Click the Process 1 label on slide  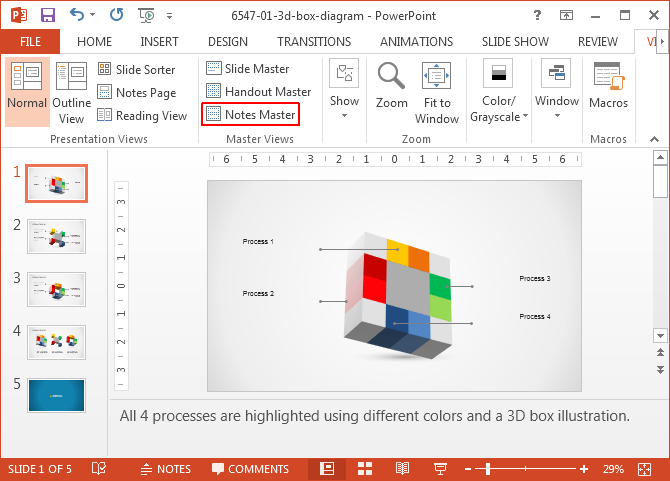click(258, 241)
